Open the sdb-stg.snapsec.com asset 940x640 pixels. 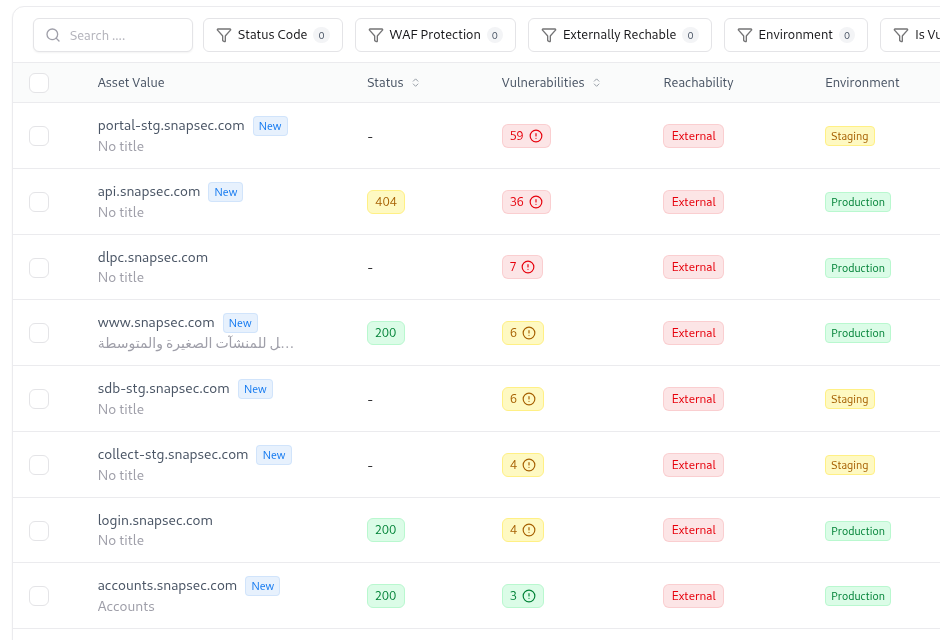click(x=164, y=389)
